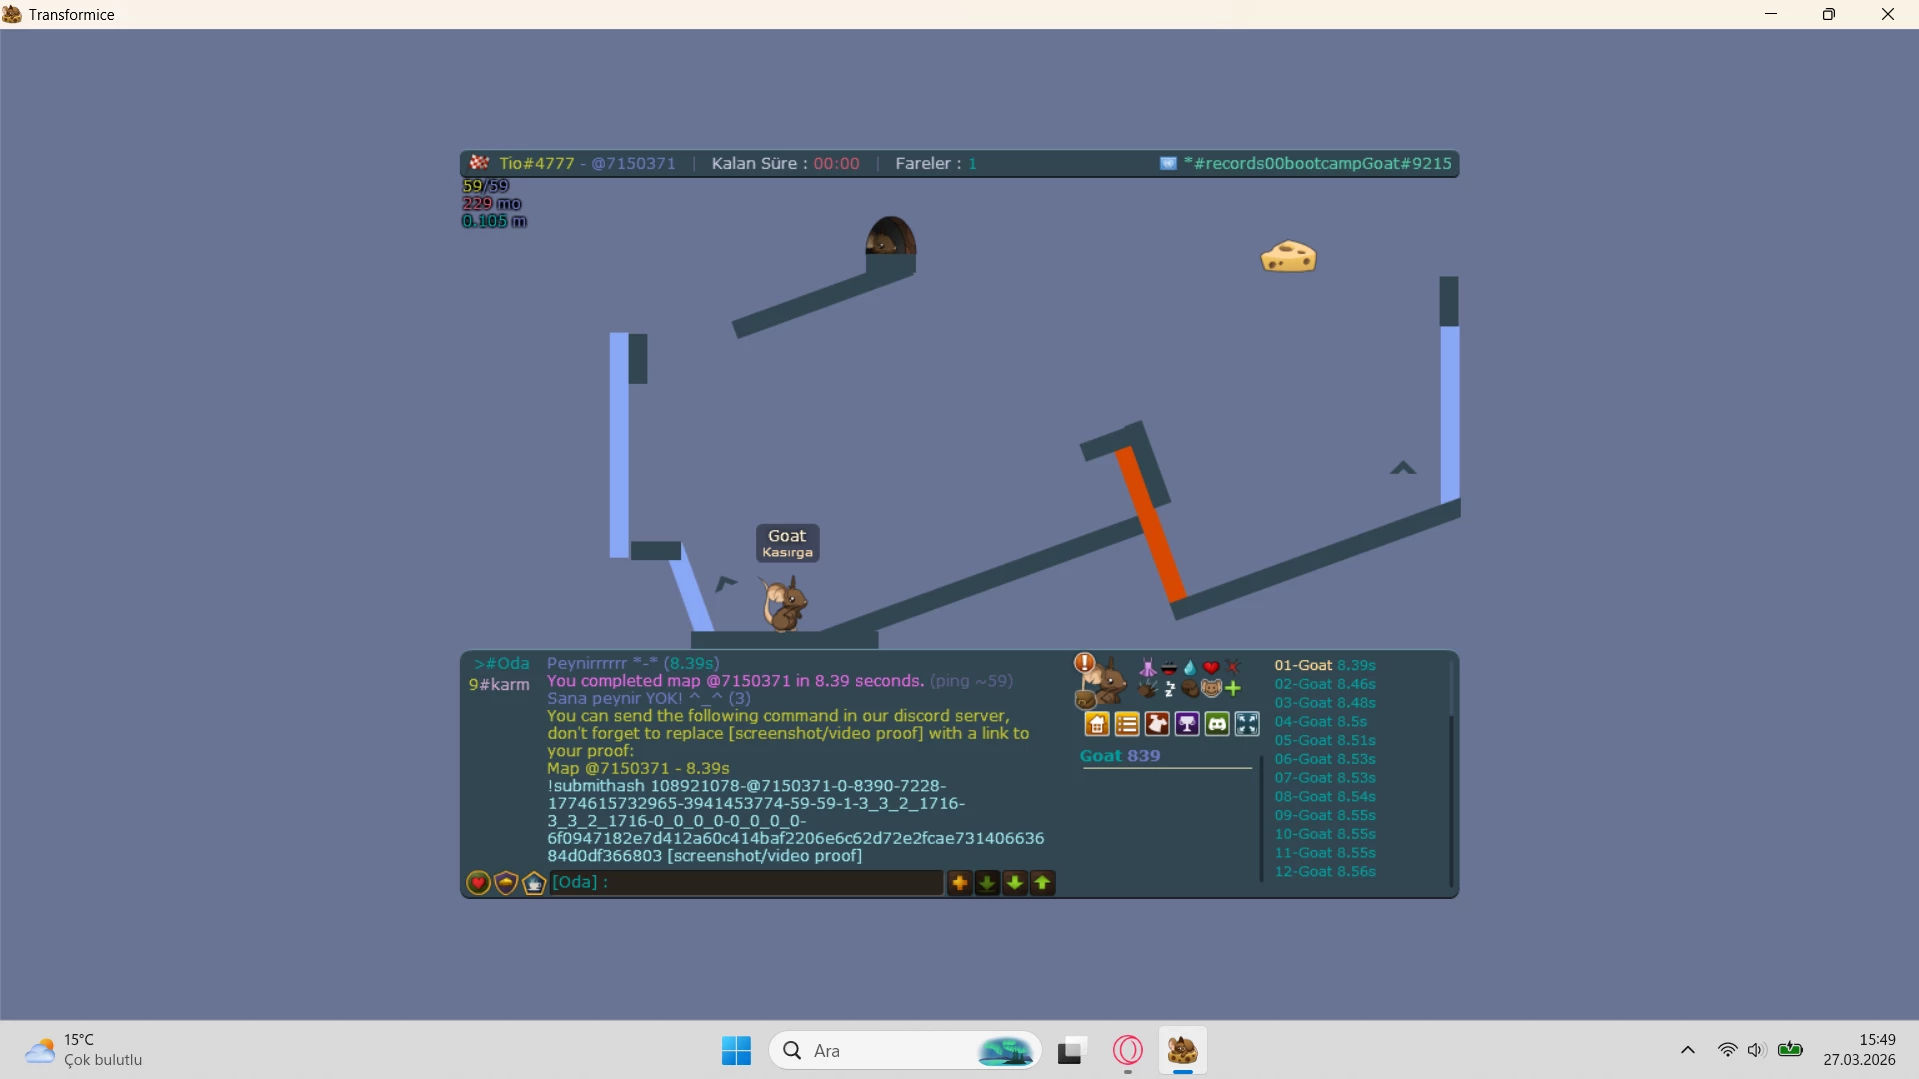Click the red heart badge beside chat
The height and width of the screenshot is (1079, 1919).
[478, 883]
